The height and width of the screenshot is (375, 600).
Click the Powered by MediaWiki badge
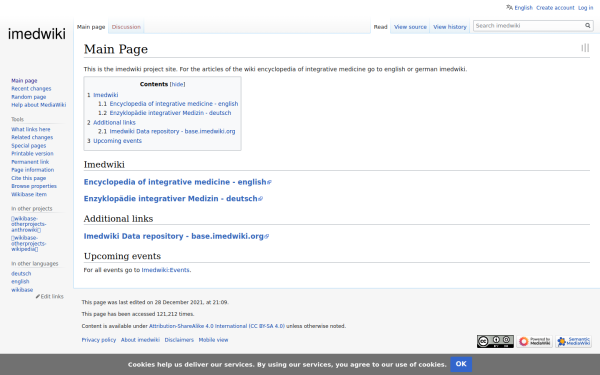535,341
